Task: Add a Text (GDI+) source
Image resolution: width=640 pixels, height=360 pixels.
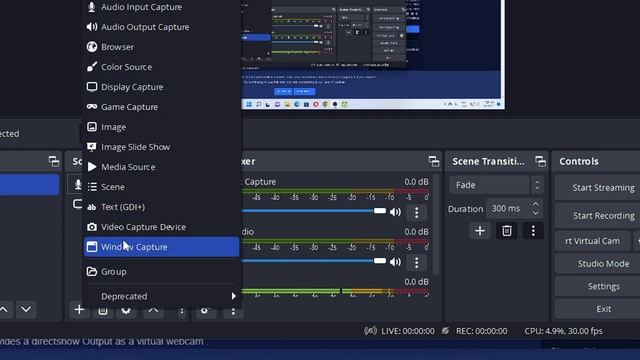Action: pyautogui.click(x=162, y=207)
